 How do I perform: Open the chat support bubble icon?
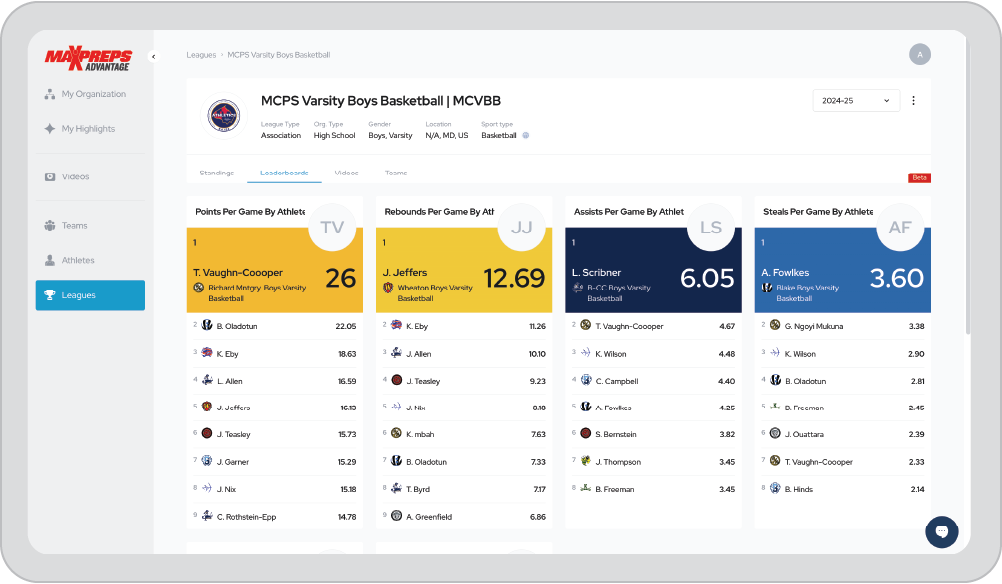pyautogui.click(x=941, y=531)
